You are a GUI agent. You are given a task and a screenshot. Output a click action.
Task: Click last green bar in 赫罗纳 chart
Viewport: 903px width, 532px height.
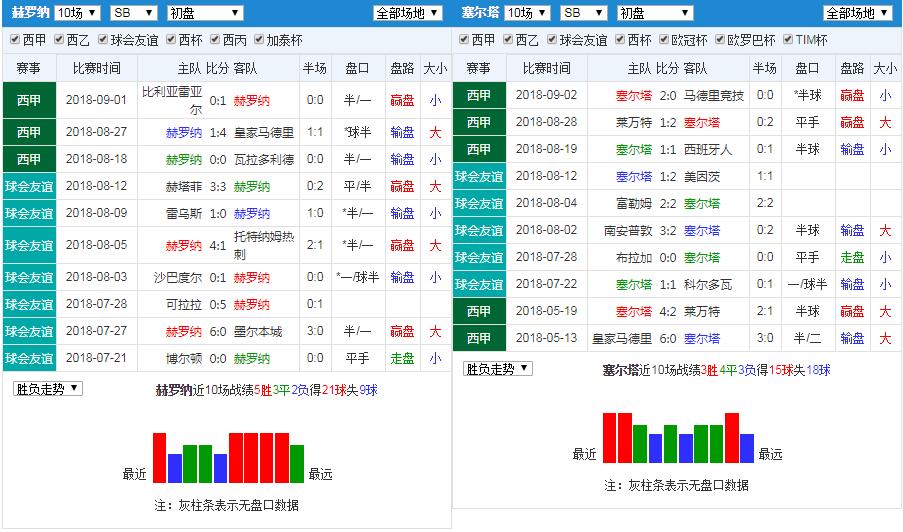coord(297,463)
